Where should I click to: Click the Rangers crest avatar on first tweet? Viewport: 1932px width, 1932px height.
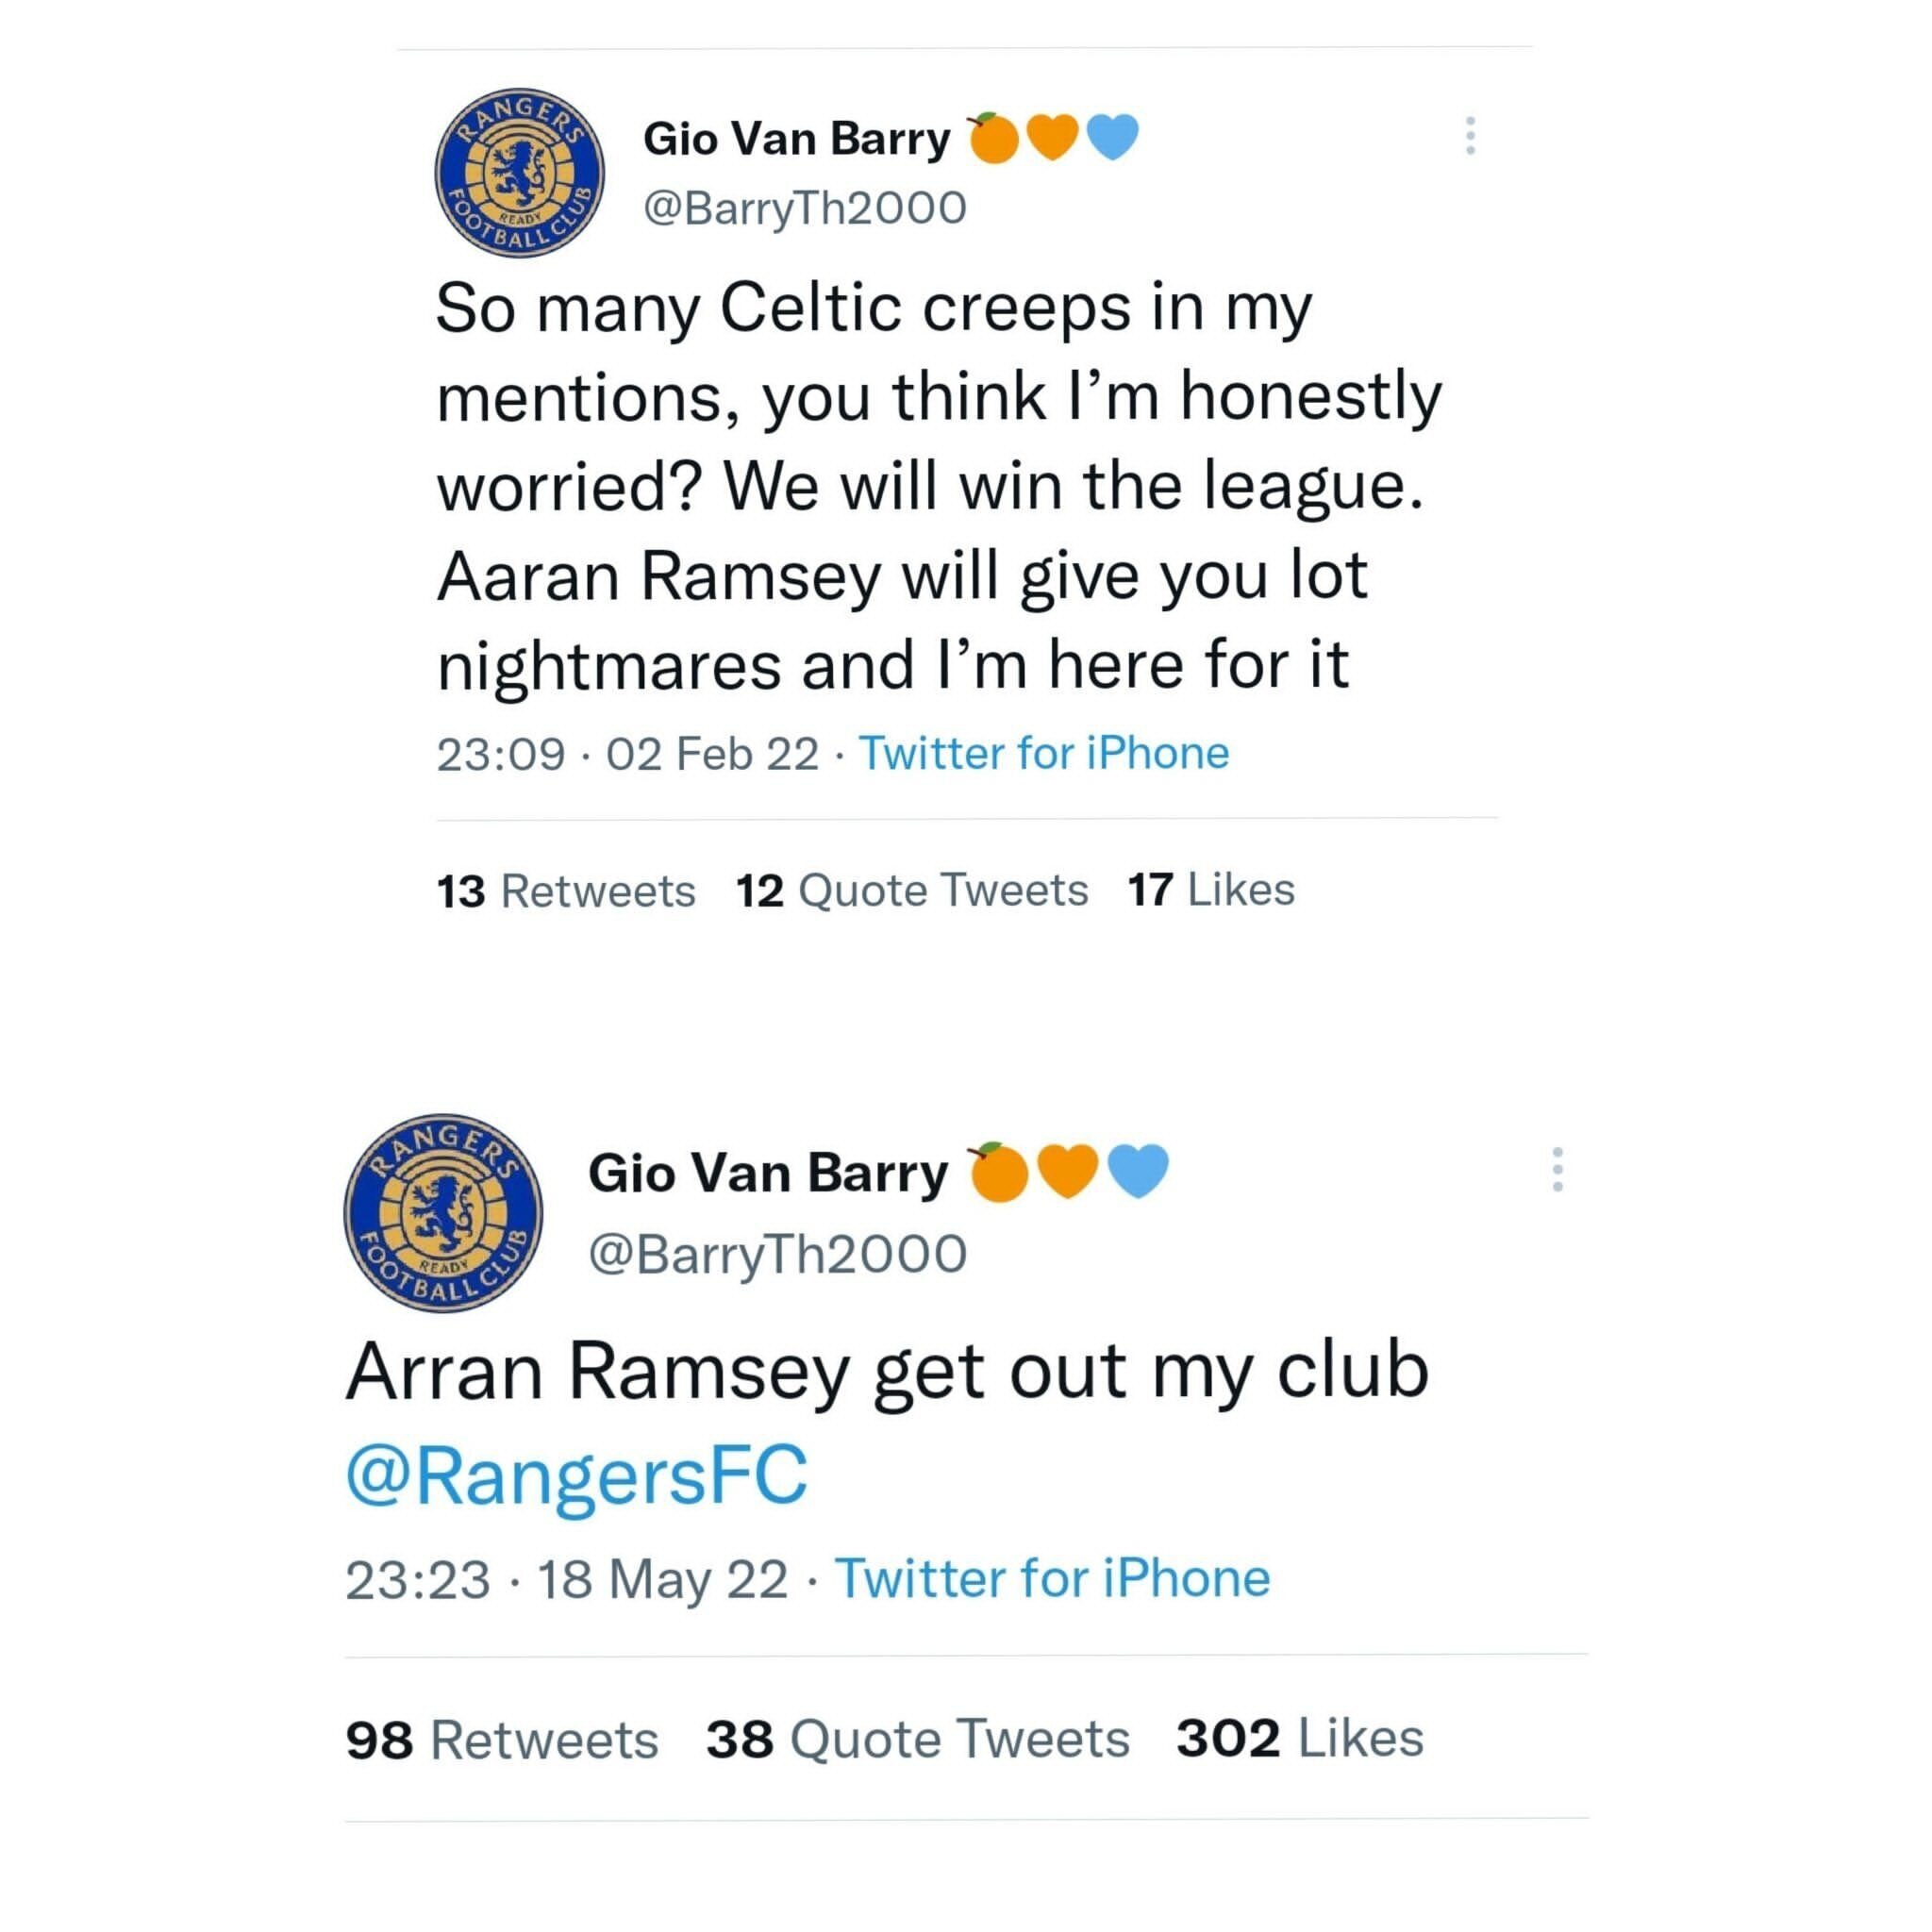pyautogui.click(x=520, y=172)
